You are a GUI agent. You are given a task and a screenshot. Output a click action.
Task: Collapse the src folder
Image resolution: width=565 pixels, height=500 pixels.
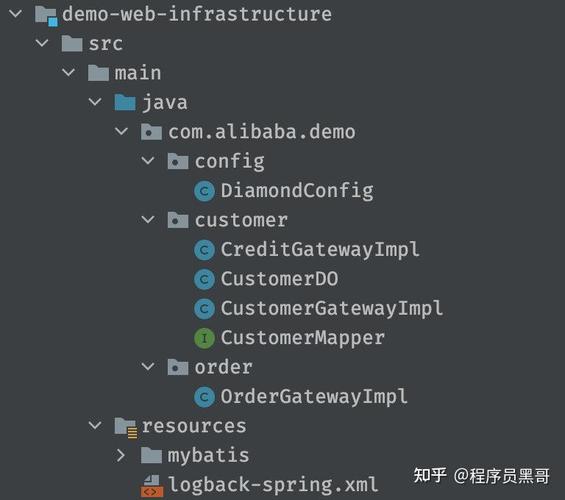tap(42, 43)
